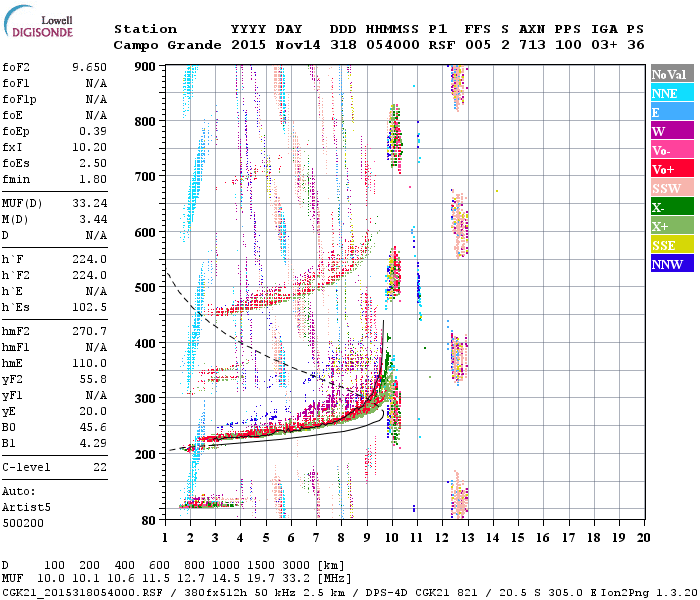Click the C-level value 22
This screenshot has height=600, width=700.
[x=100, y=467]
